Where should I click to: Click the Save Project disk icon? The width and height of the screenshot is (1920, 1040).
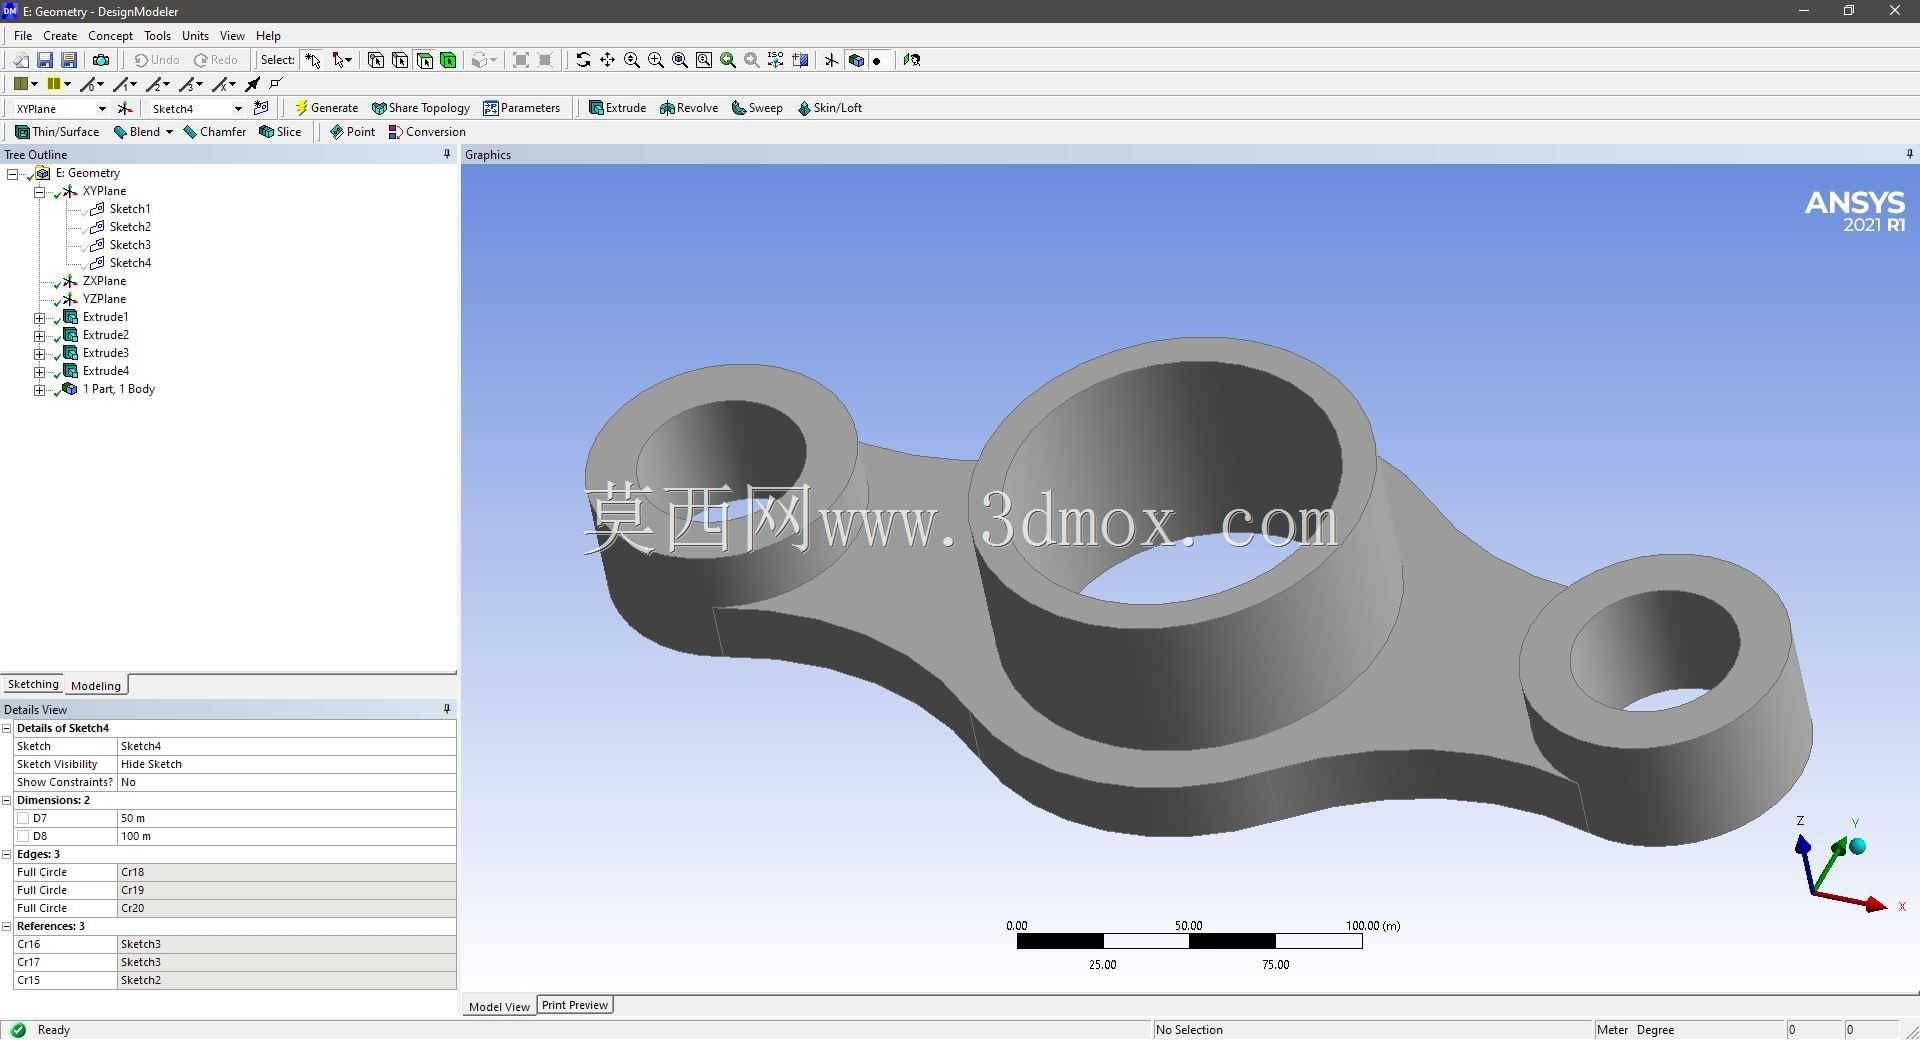pos(45,60)
